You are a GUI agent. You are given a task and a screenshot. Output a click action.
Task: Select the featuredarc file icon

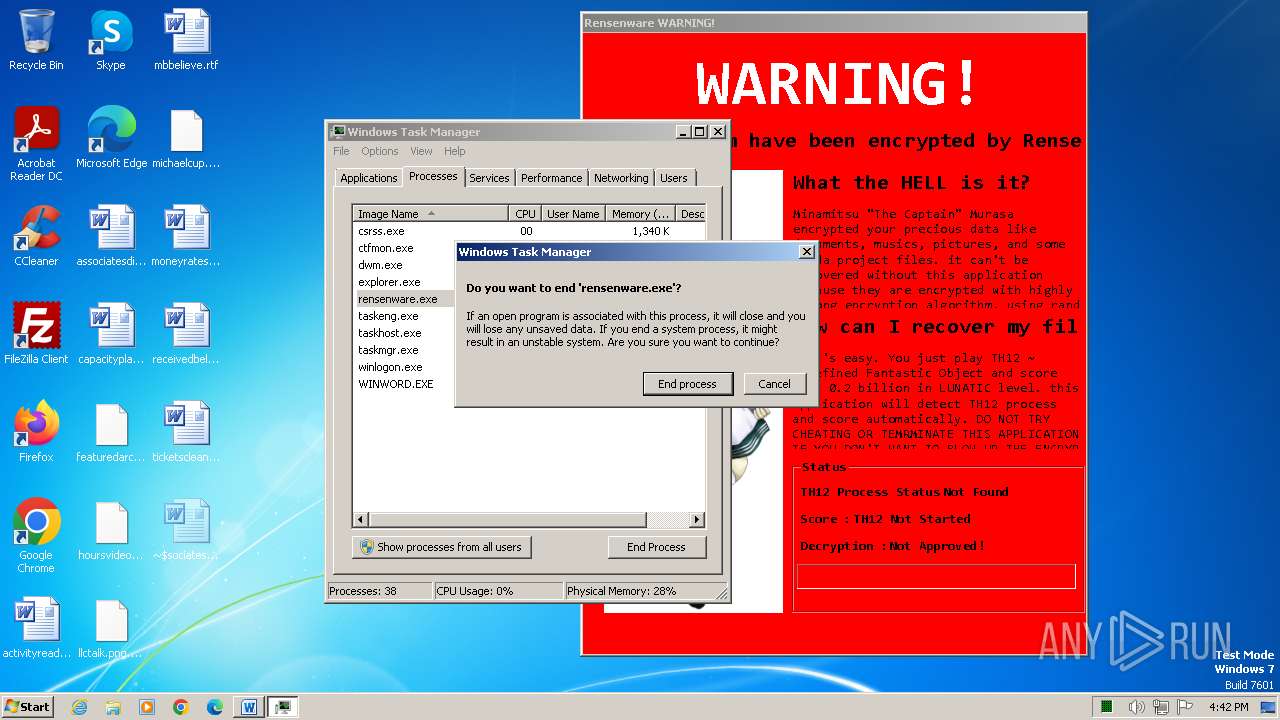[x=110, y=432]
